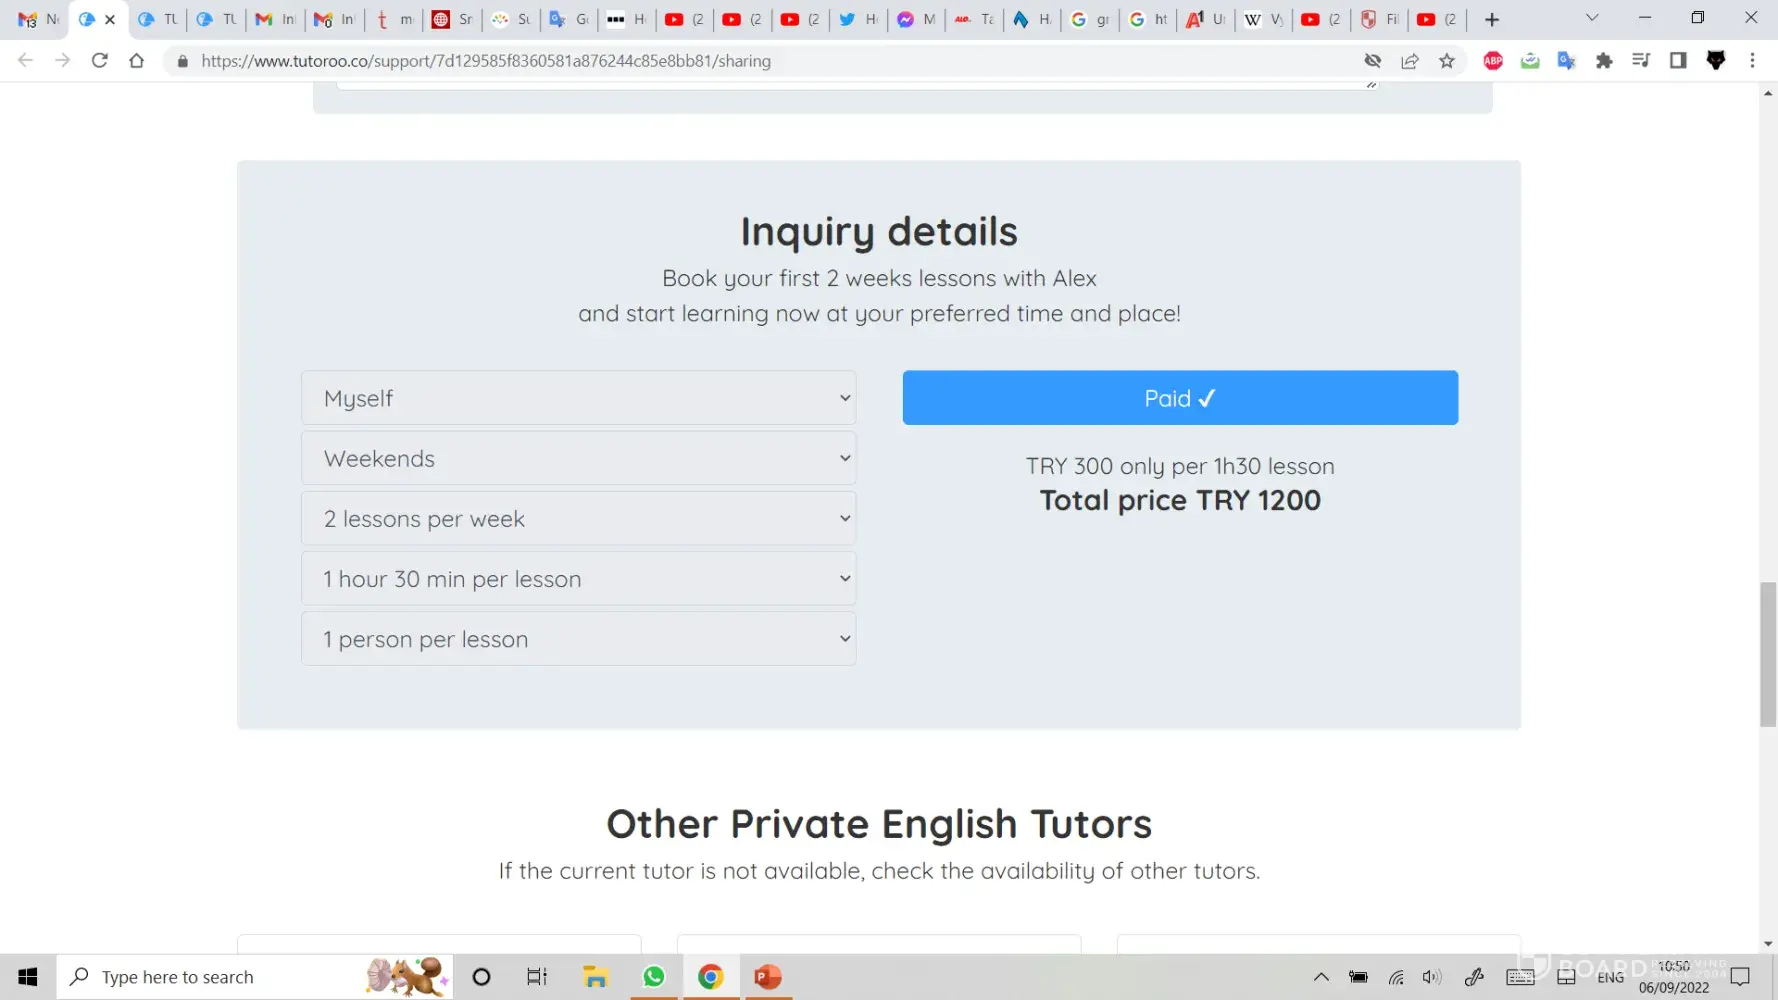1778x1000 pixels.
Task: Go to the browser home page icon
Action: tap(137, 61)
